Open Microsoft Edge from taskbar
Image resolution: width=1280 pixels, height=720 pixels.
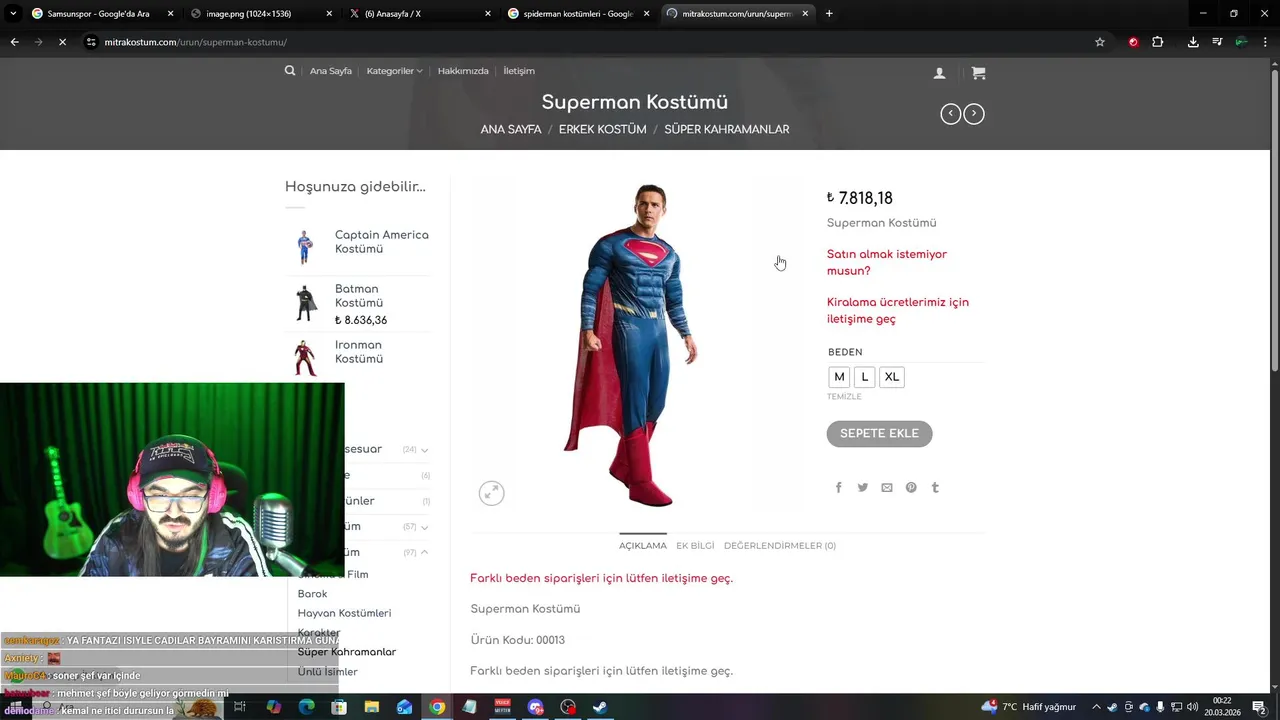pyautogui.click(x=306, y=707)
